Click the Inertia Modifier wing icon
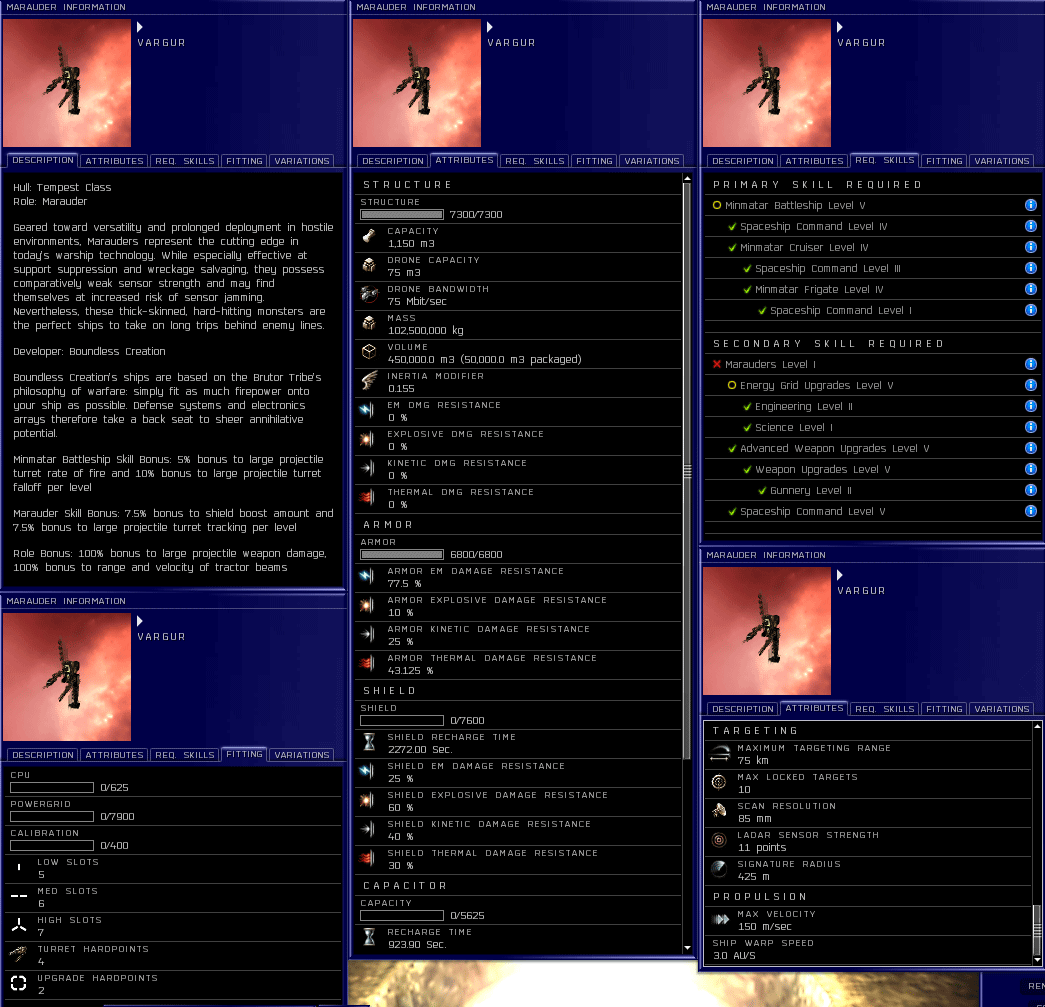Viewport: 1045px width, 1007px height. tap(369, 381)
